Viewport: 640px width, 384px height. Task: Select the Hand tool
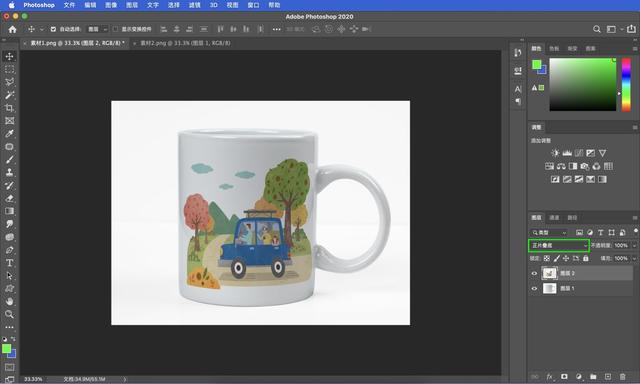[x=9, y=302]
